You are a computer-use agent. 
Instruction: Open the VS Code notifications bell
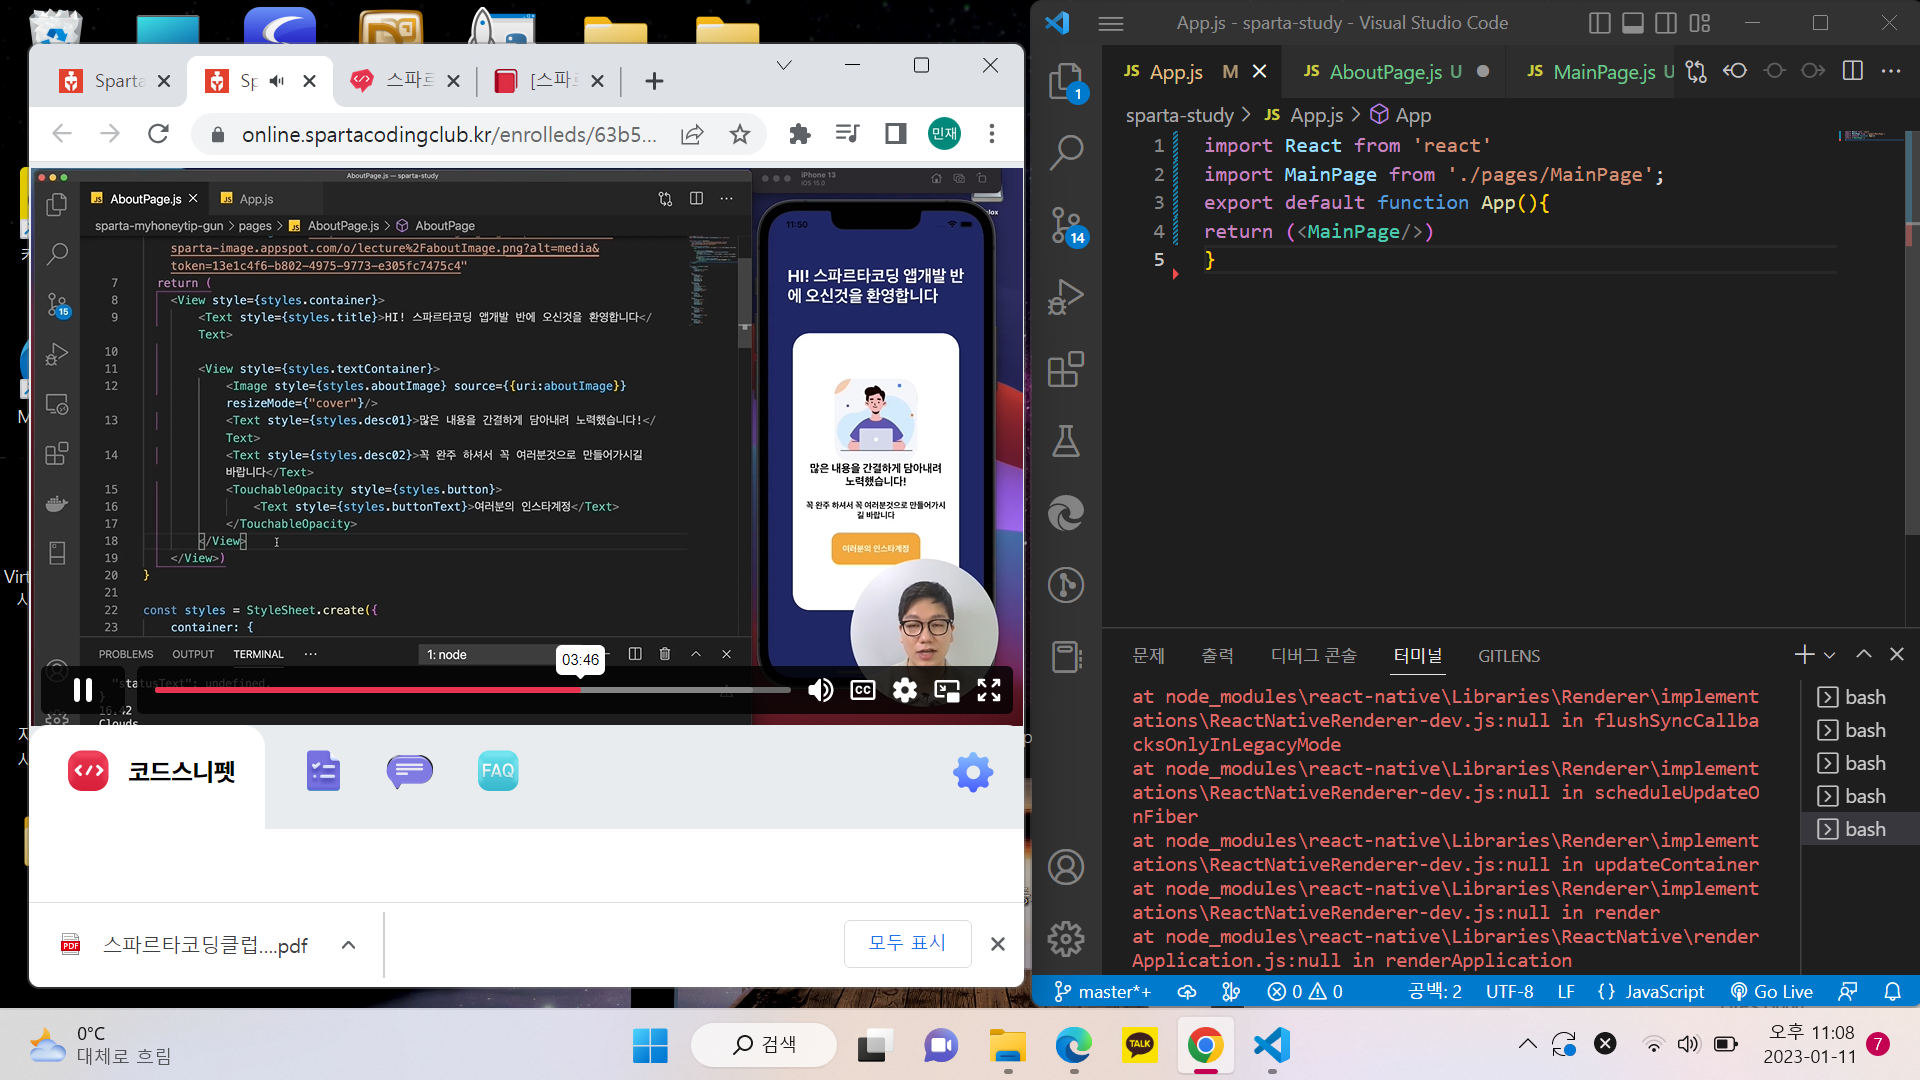coord(1892,991)
